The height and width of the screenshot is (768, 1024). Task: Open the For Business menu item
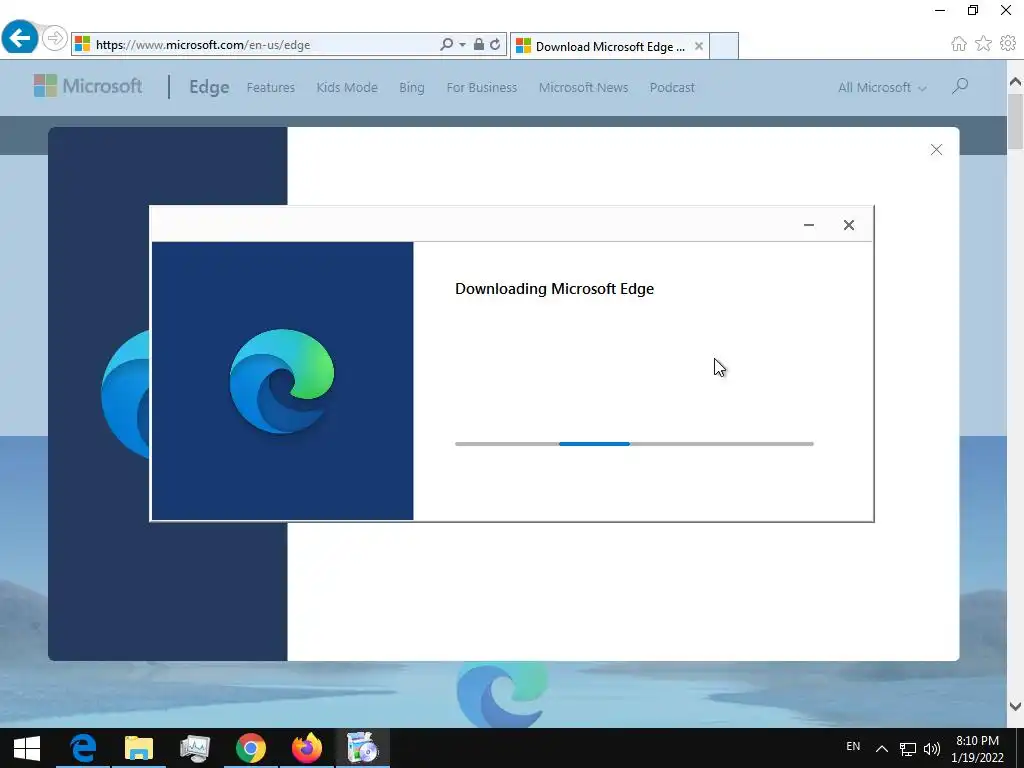[x=481, y=88]
